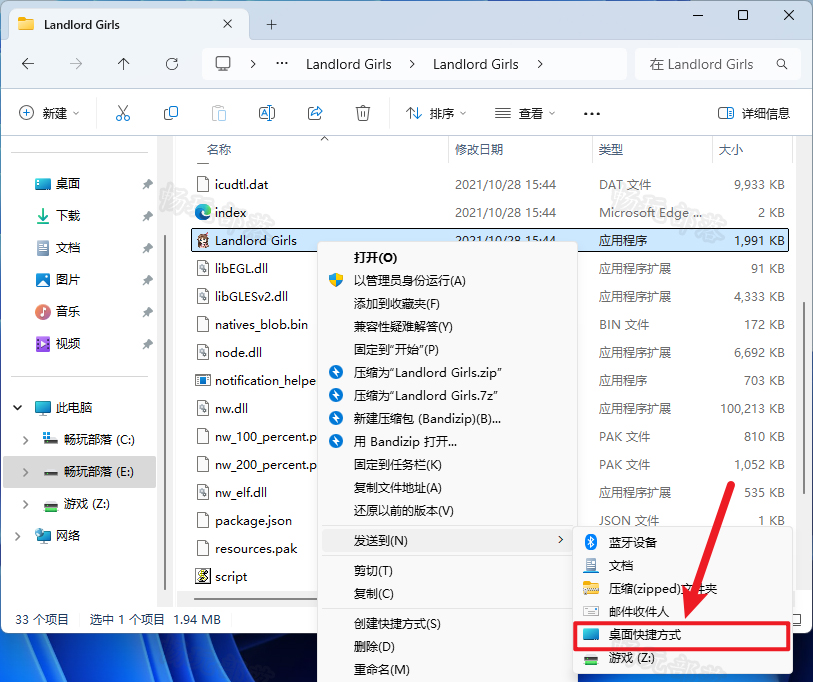This screenshot has width=813, height=682.
Task: Open the 发送到(N) submenu
Action: (x=447, y=540)
